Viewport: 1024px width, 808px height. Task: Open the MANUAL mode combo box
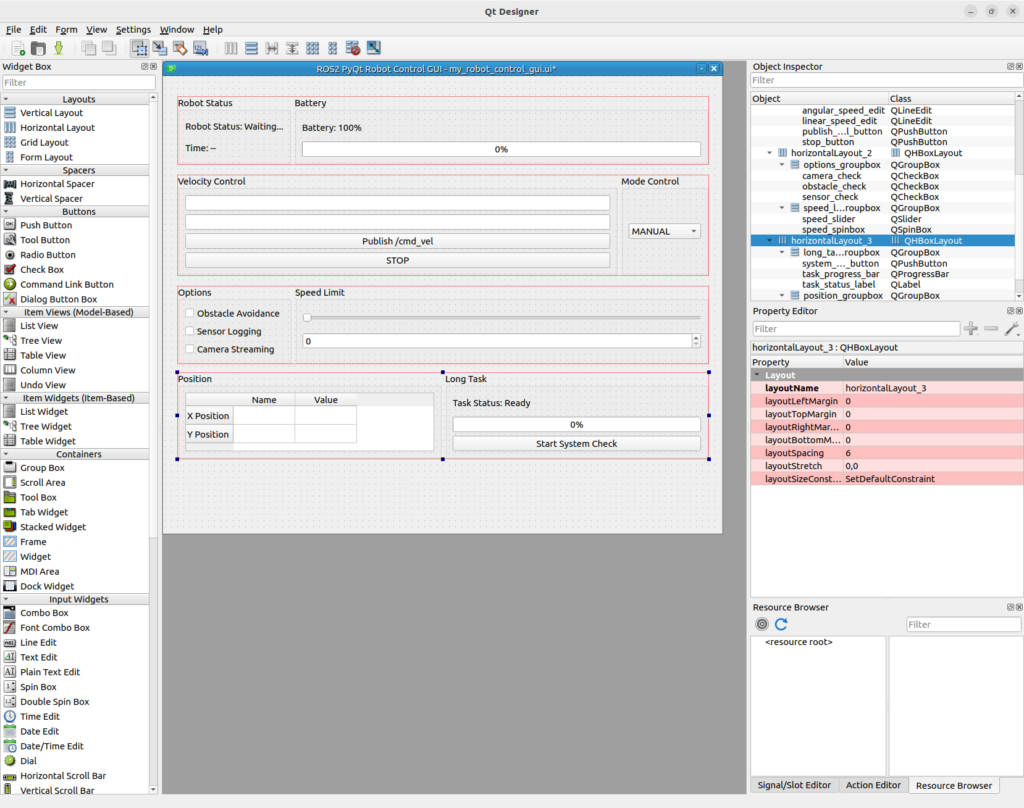(x=664, y=231)
